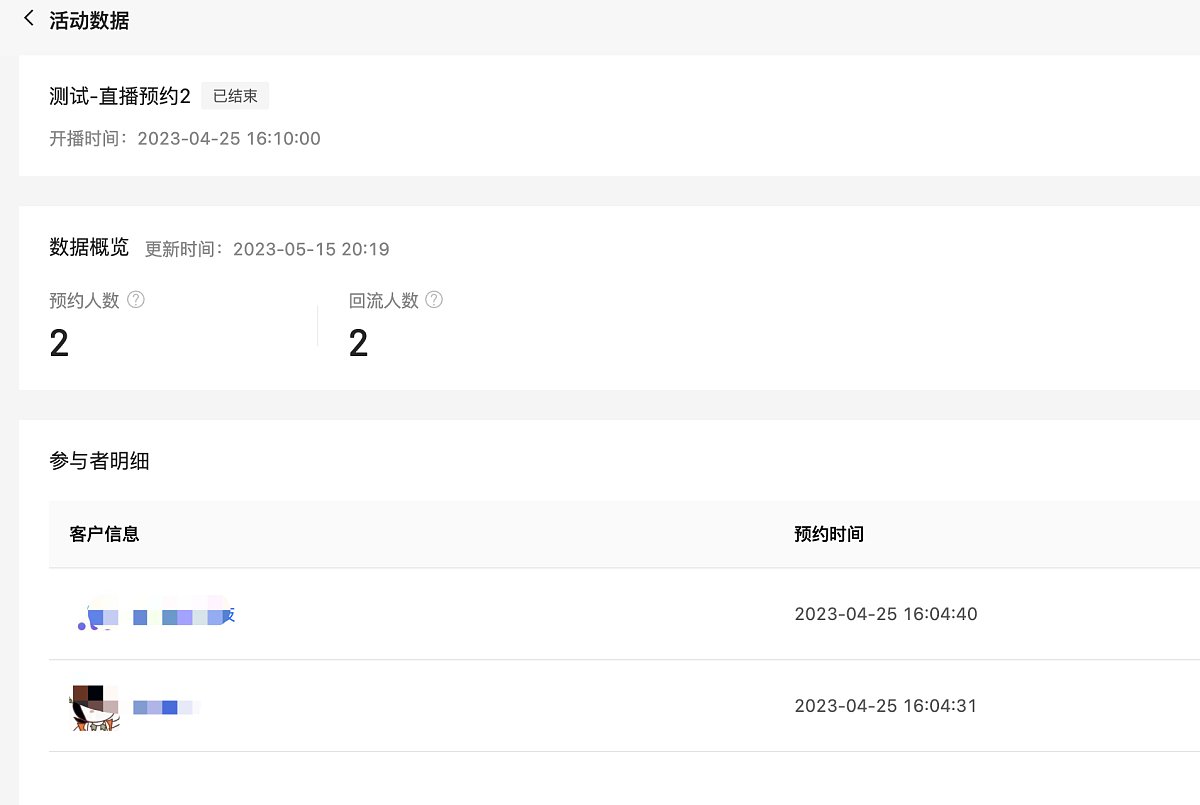Screen dimensions: 1200x805
Task: Click the 测试-直播预约2 activity title
Action: pos(120,96)
